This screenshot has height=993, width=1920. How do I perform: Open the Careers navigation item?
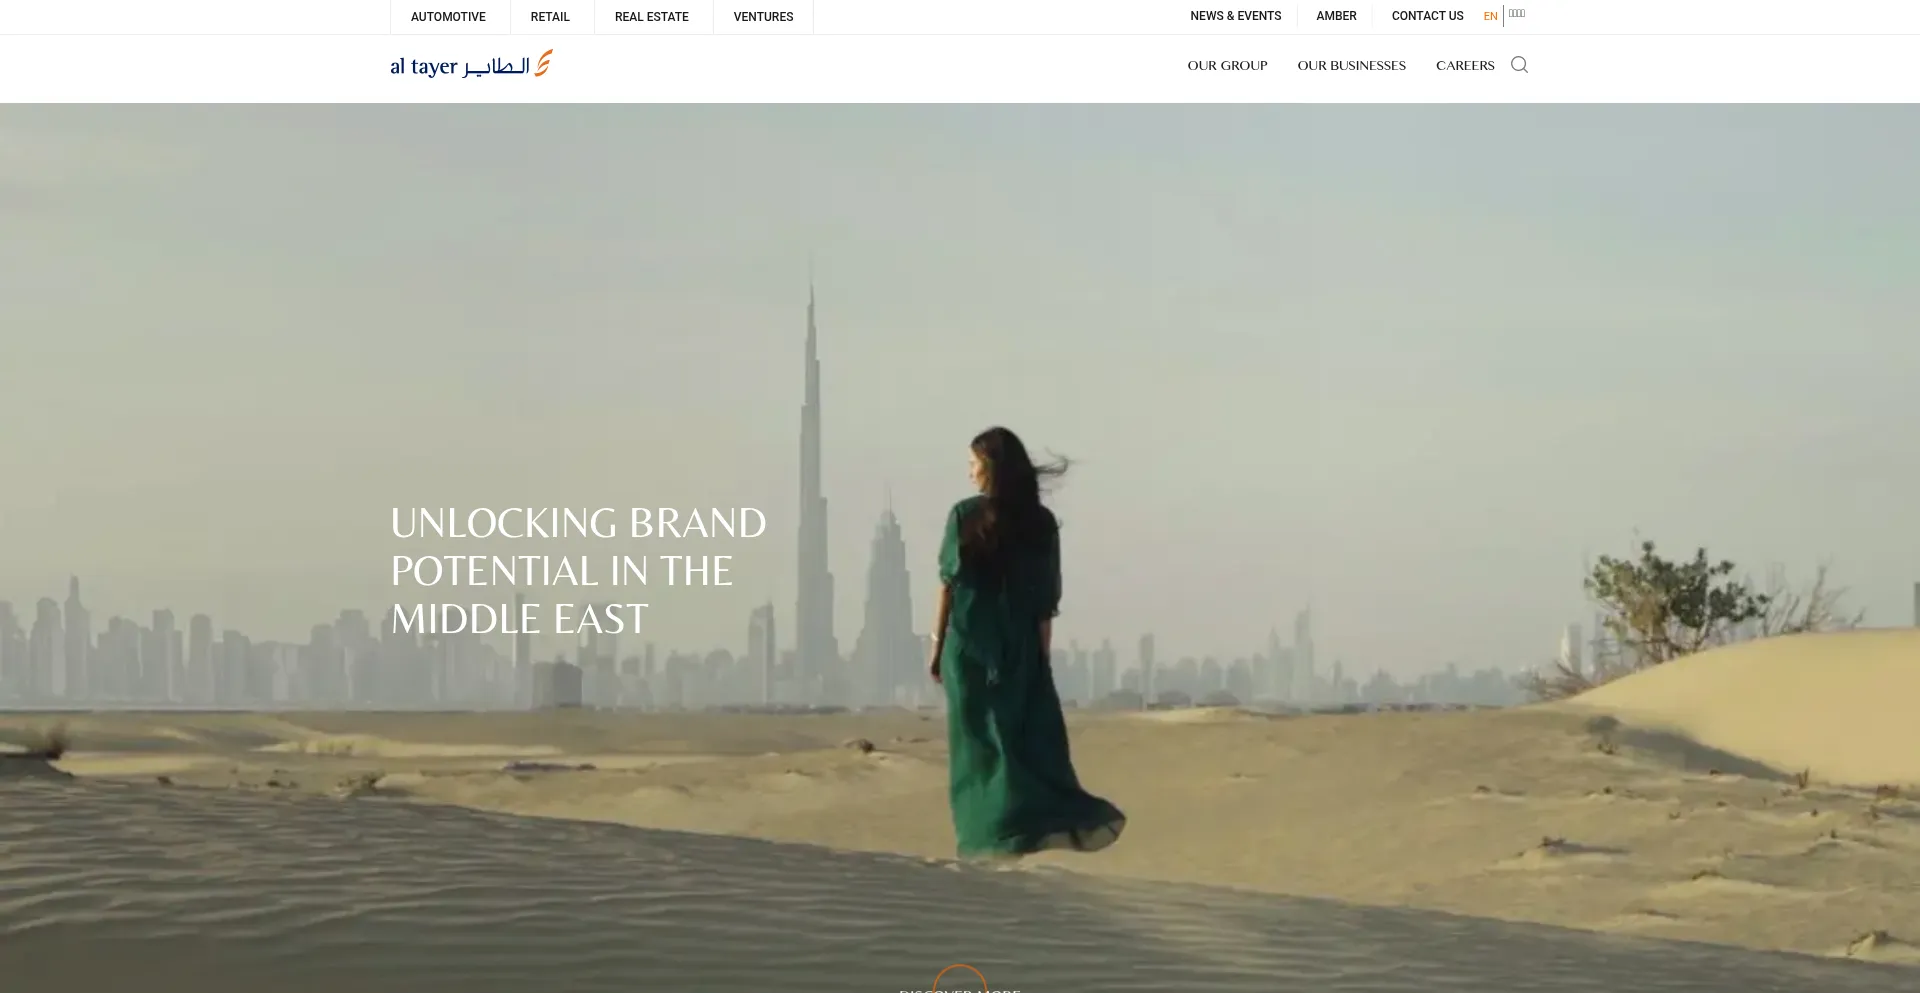pos(1464,66)
